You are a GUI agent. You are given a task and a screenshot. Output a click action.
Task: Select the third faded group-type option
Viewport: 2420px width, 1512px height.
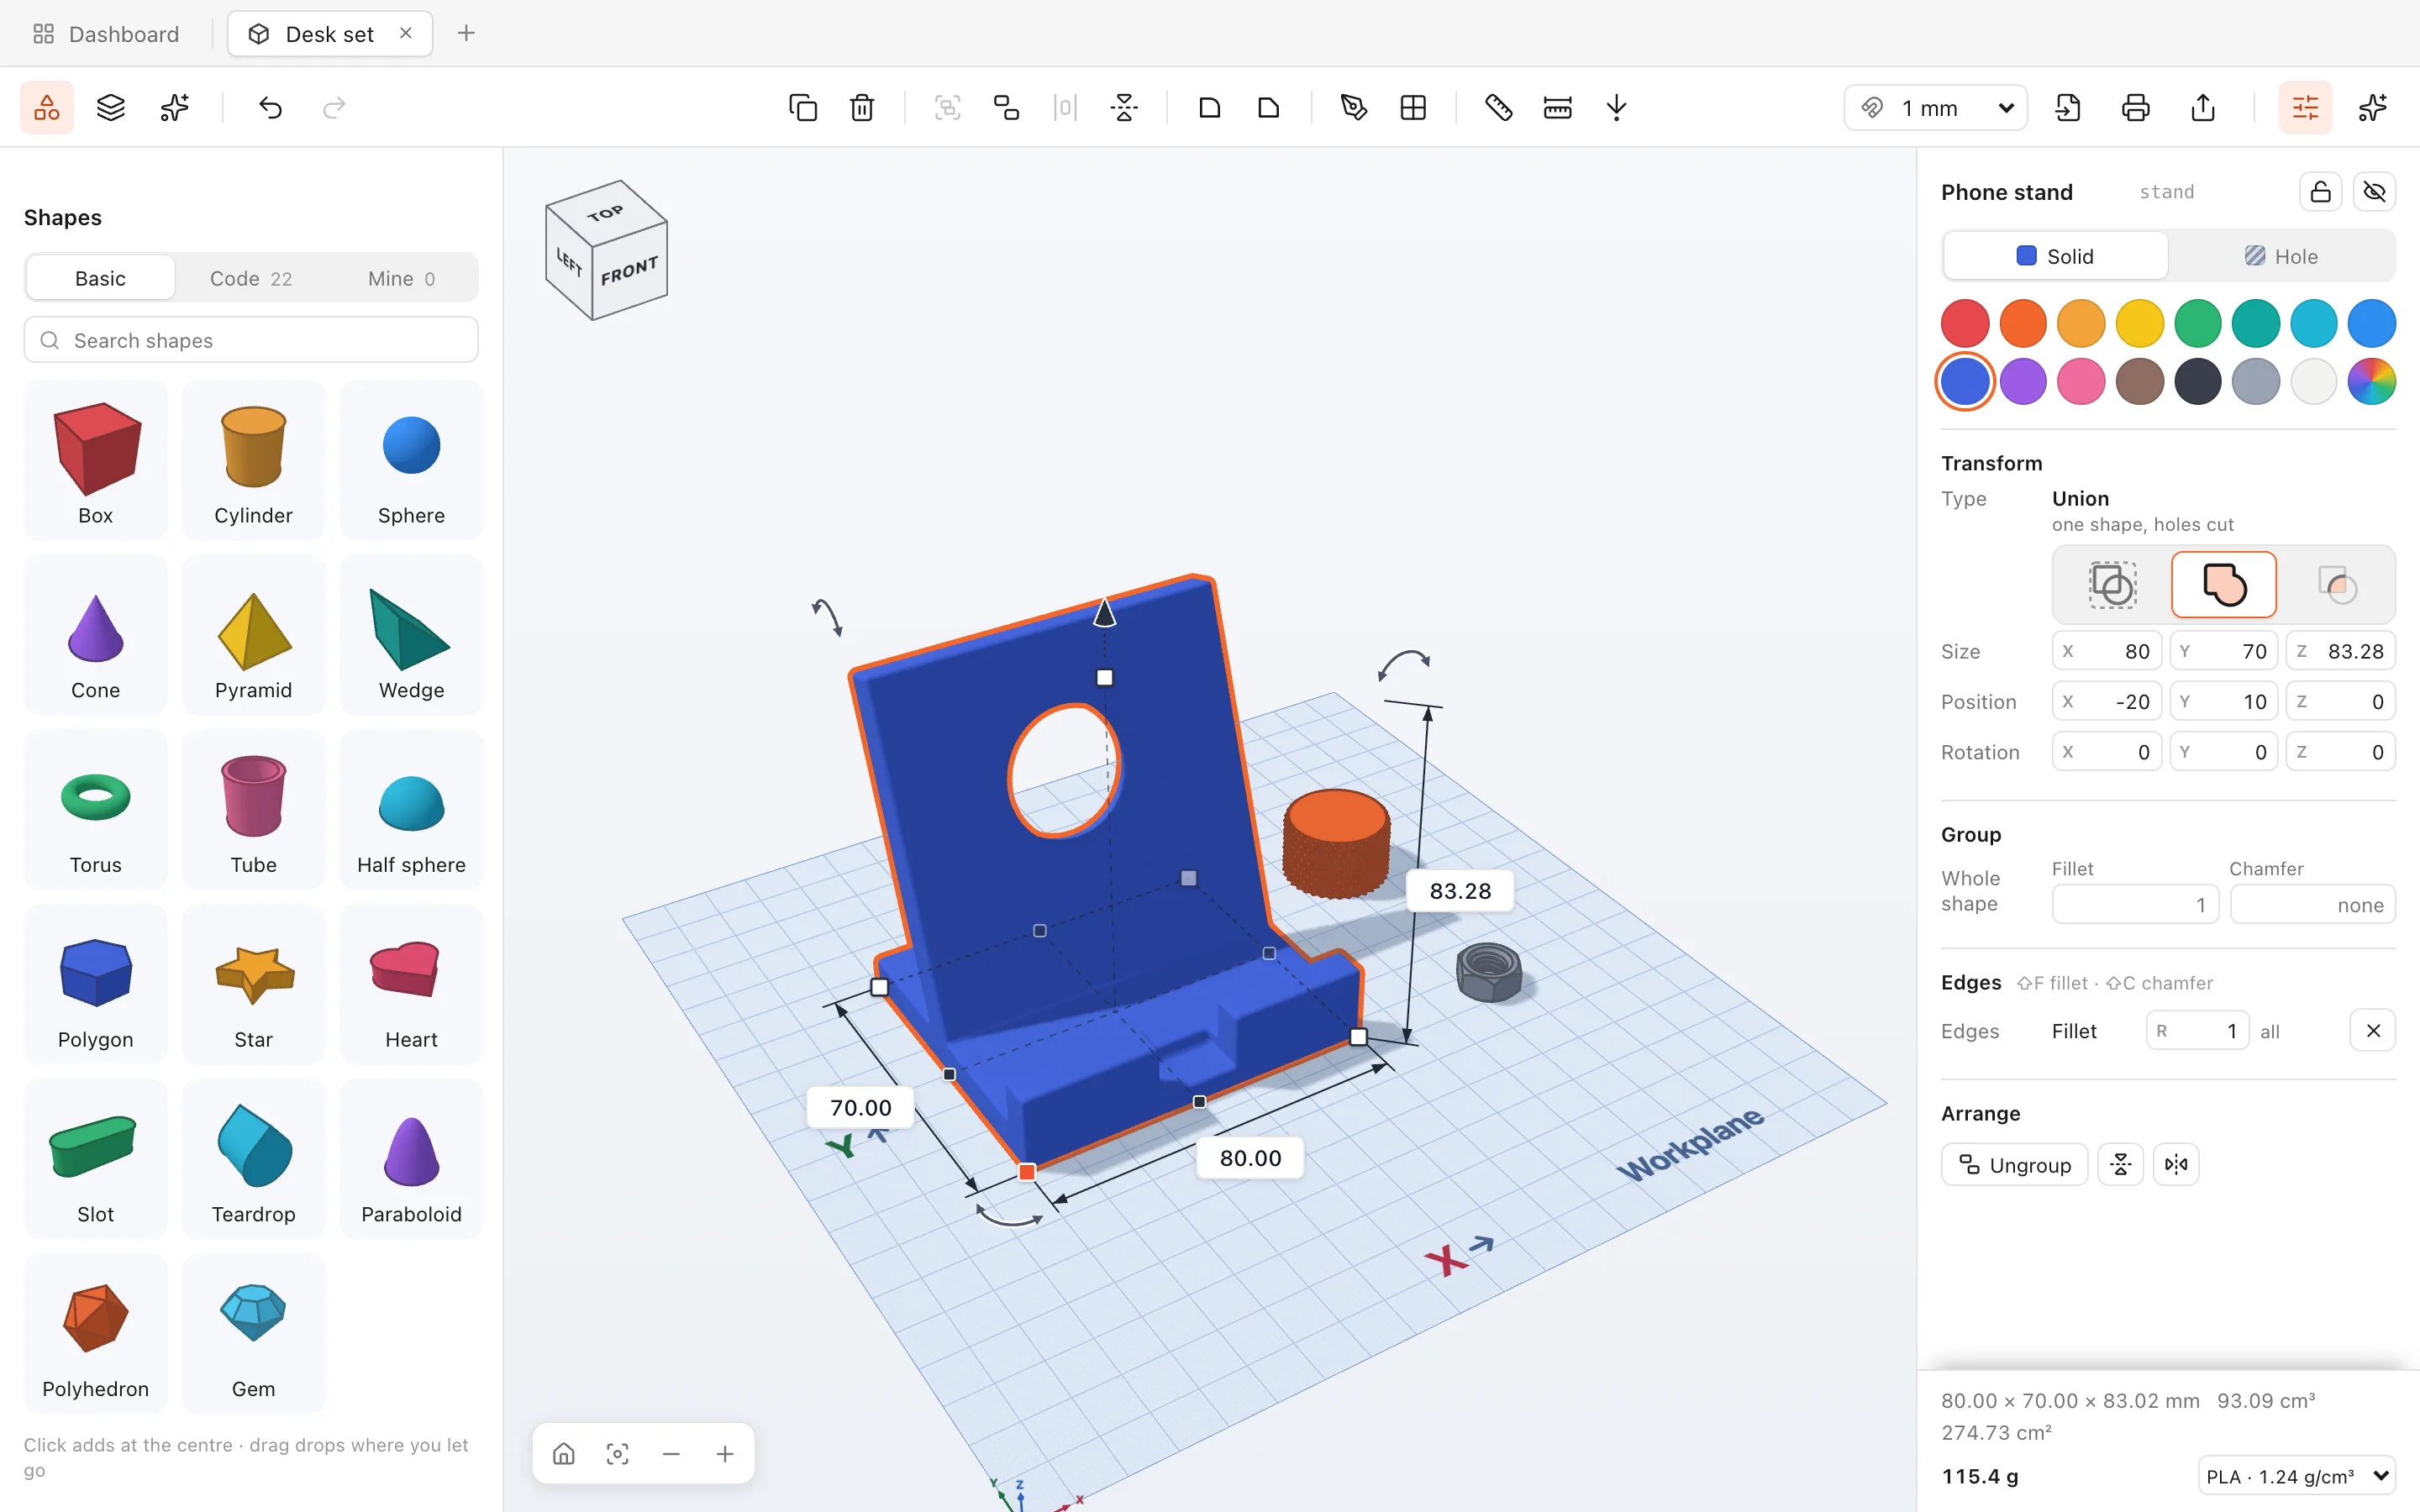[x=2336, y=584]
